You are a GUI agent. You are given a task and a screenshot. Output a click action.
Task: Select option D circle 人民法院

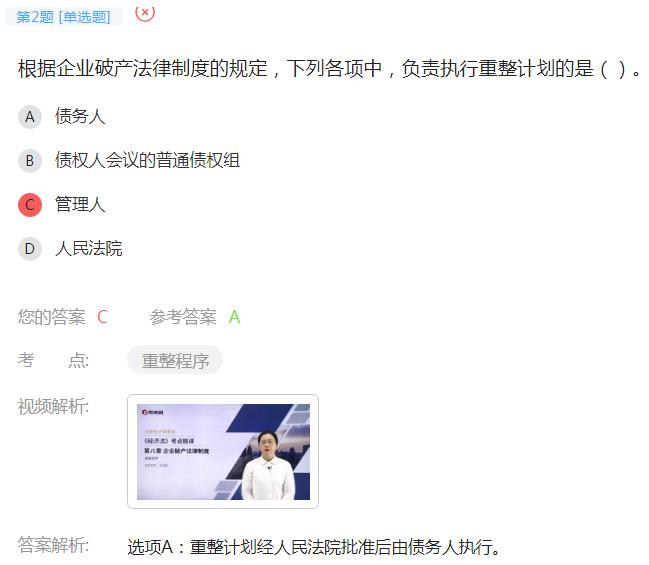30,249
